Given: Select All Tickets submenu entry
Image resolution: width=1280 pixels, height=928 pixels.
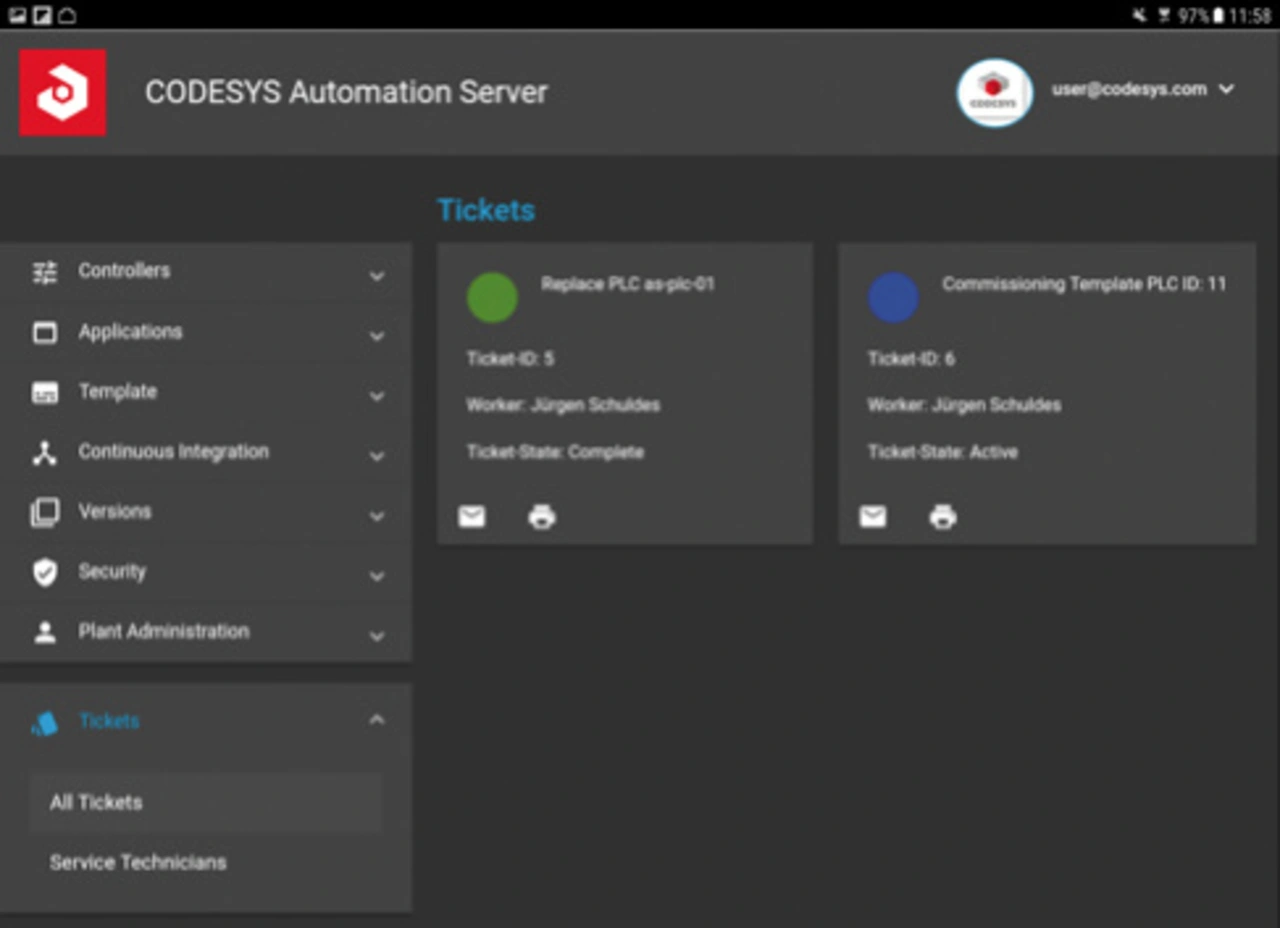Looking at the screenshot, I should (205, 802).
